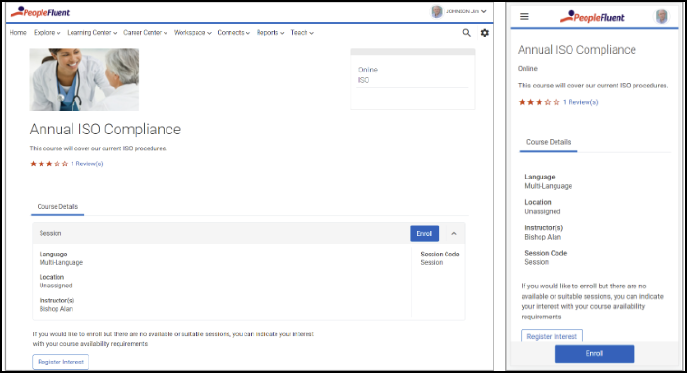Viewport: 687px width, 373px height.
Task: Open the hamburger menu in mobile view
Action: [524, 17]
